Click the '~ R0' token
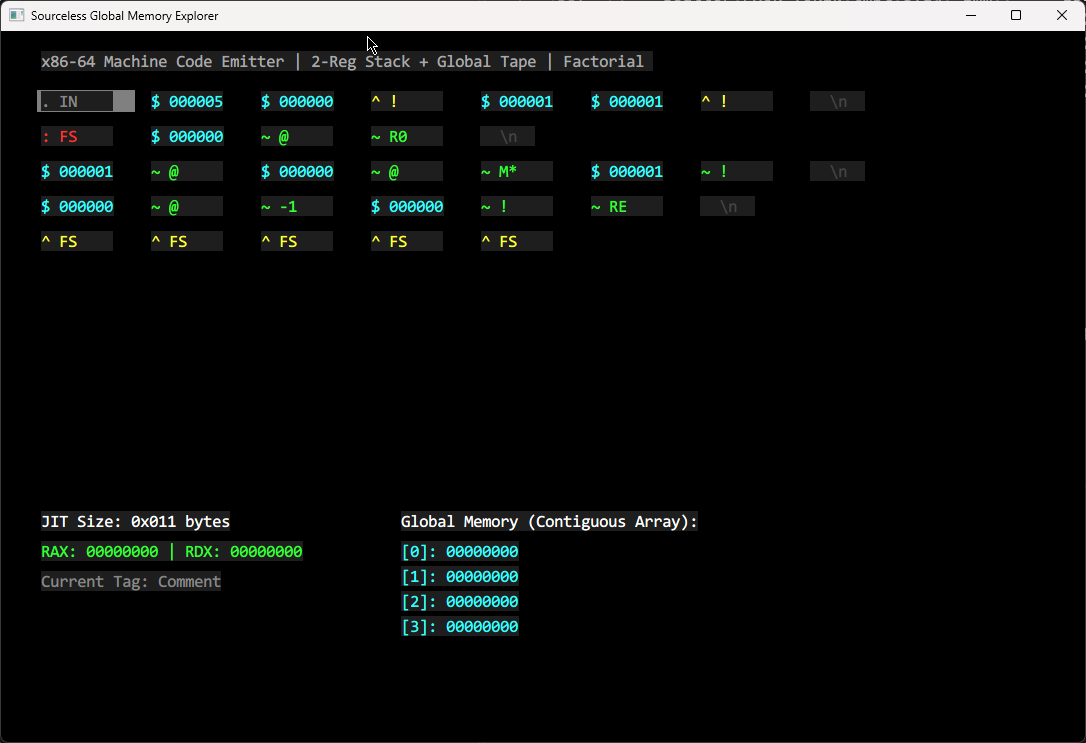Screen dimensions: 1086x743 [406, 136]
